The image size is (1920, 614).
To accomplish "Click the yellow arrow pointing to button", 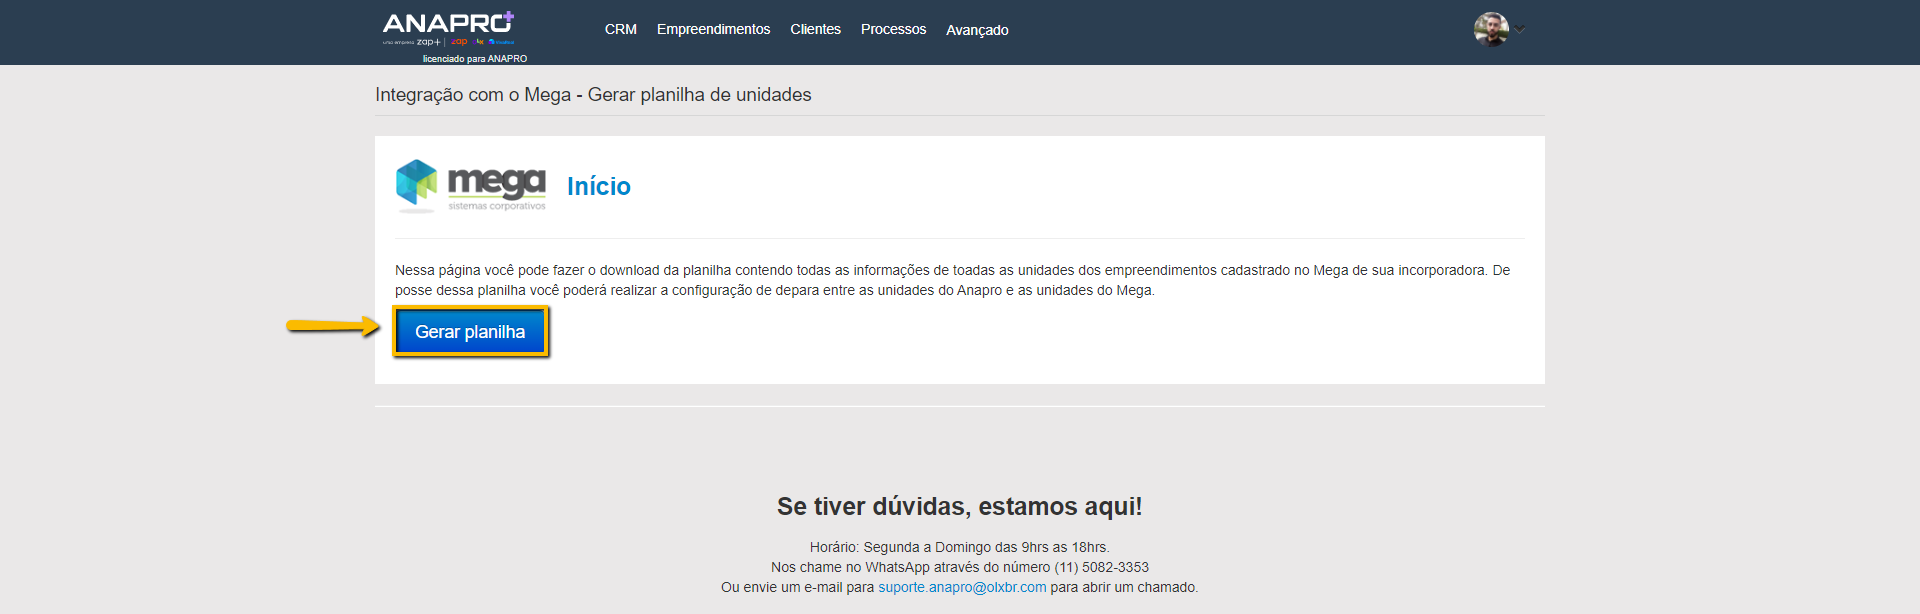I will click(332, 326).
